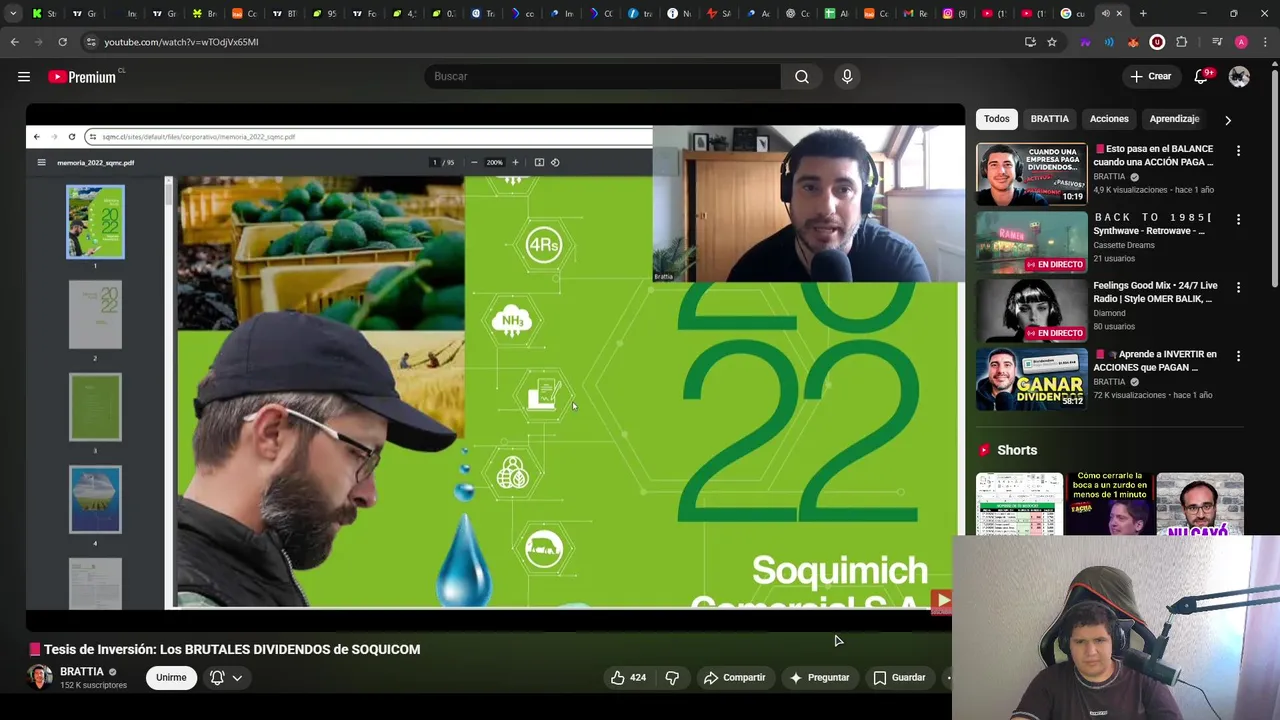1280x720 pixels.
Task: Open the pink A Chrome profile
Action: point(1241,42)
